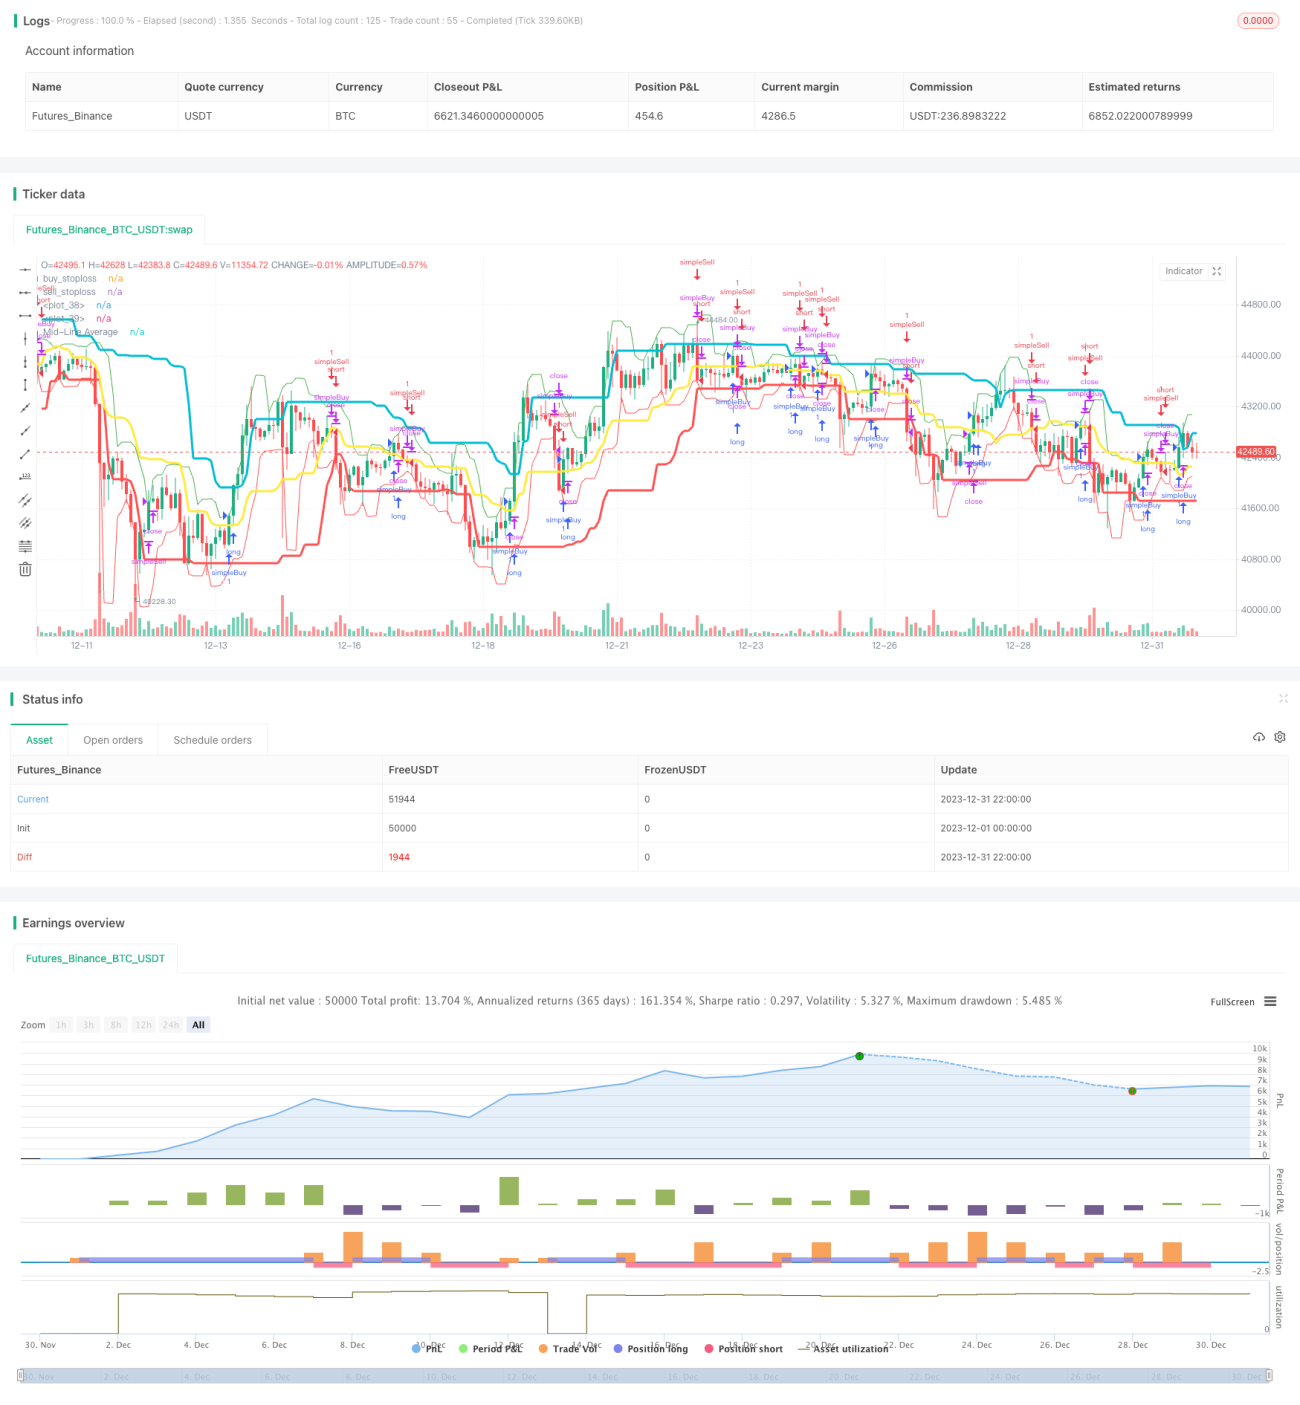This screenshot has width=1300, height=1405.
Task: Select the vertical ray drawing tool
Action: click(x=25, y=361)
